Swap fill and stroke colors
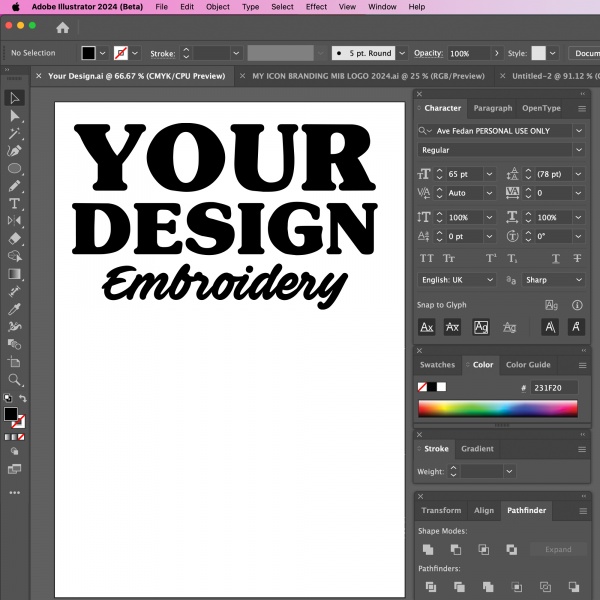 (x=23, y=398)
